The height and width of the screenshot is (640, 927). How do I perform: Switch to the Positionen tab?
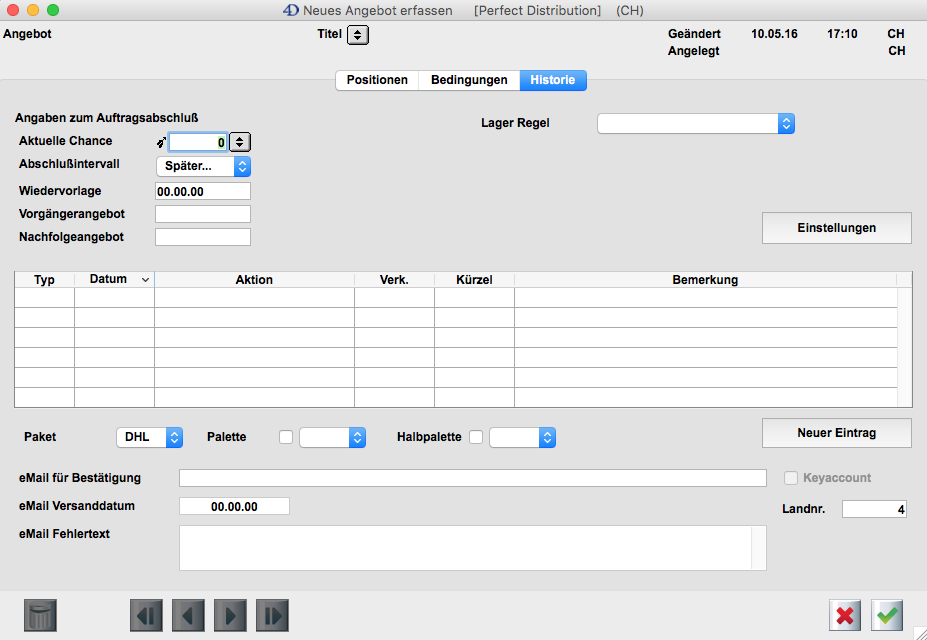377,80
